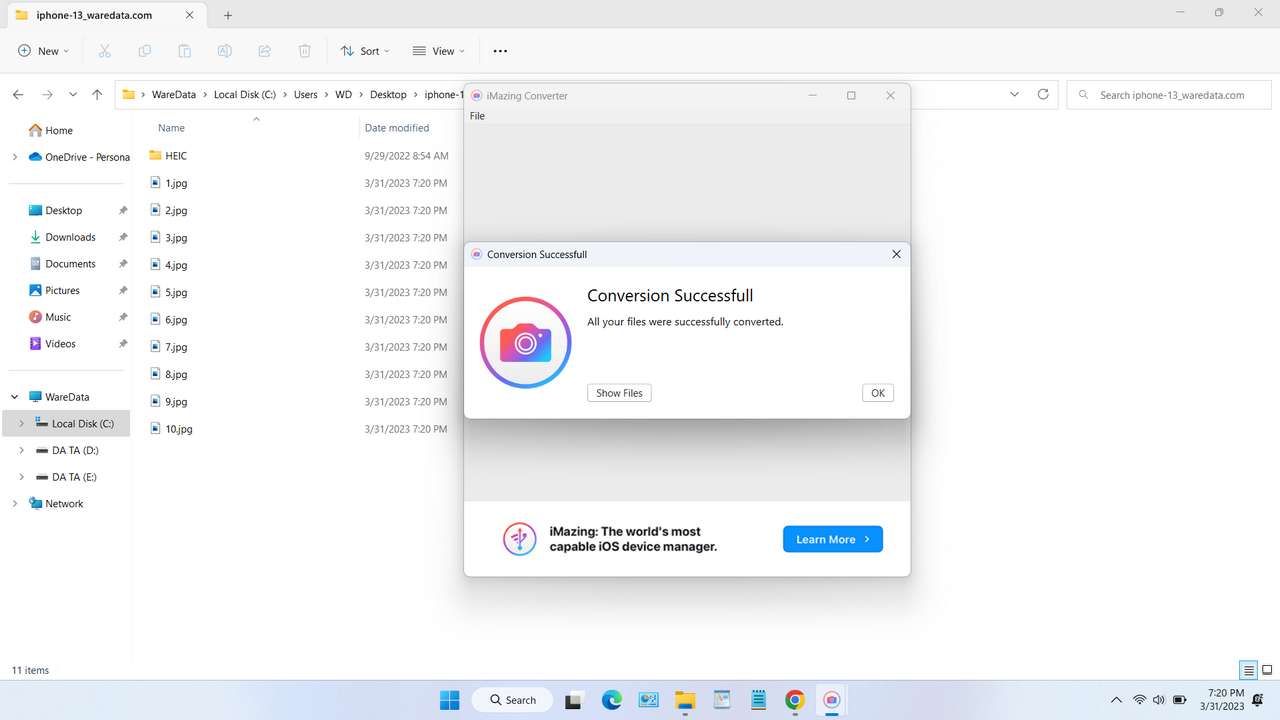Image resolution: width=1280 pixels, height=720 pixels.
Task: Click Show Files in the success dialog
Action: click(x=618, y=392)
